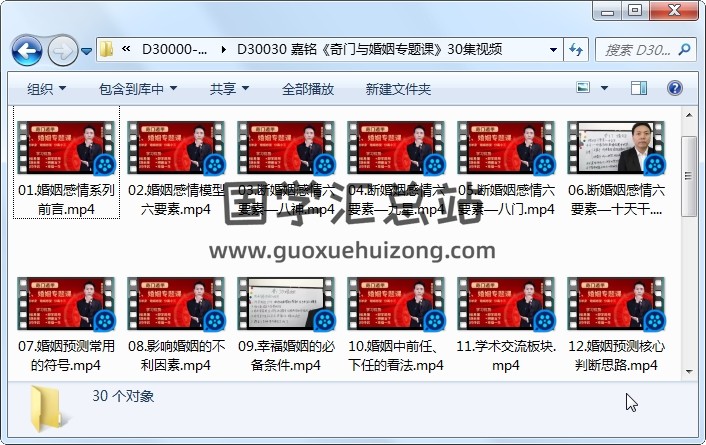Click filename text 02.婚姻感情模型六要素.mp4

(176, 200)
